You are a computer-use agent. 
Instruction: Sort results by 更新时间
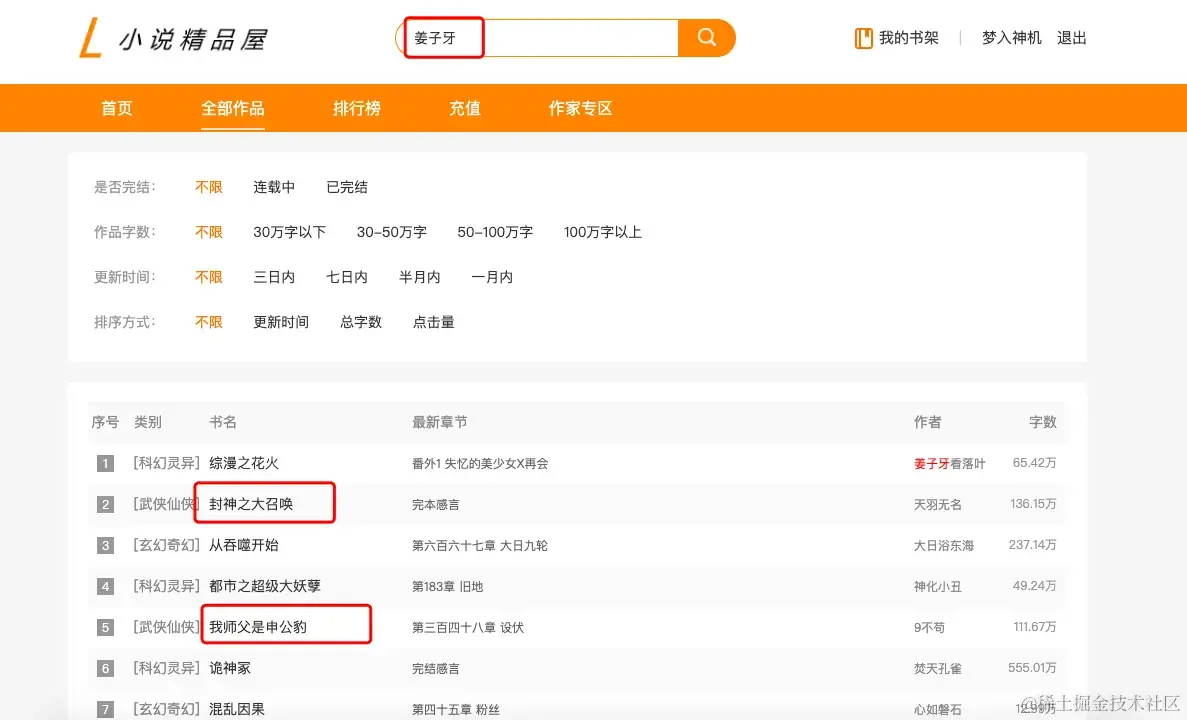281,322
